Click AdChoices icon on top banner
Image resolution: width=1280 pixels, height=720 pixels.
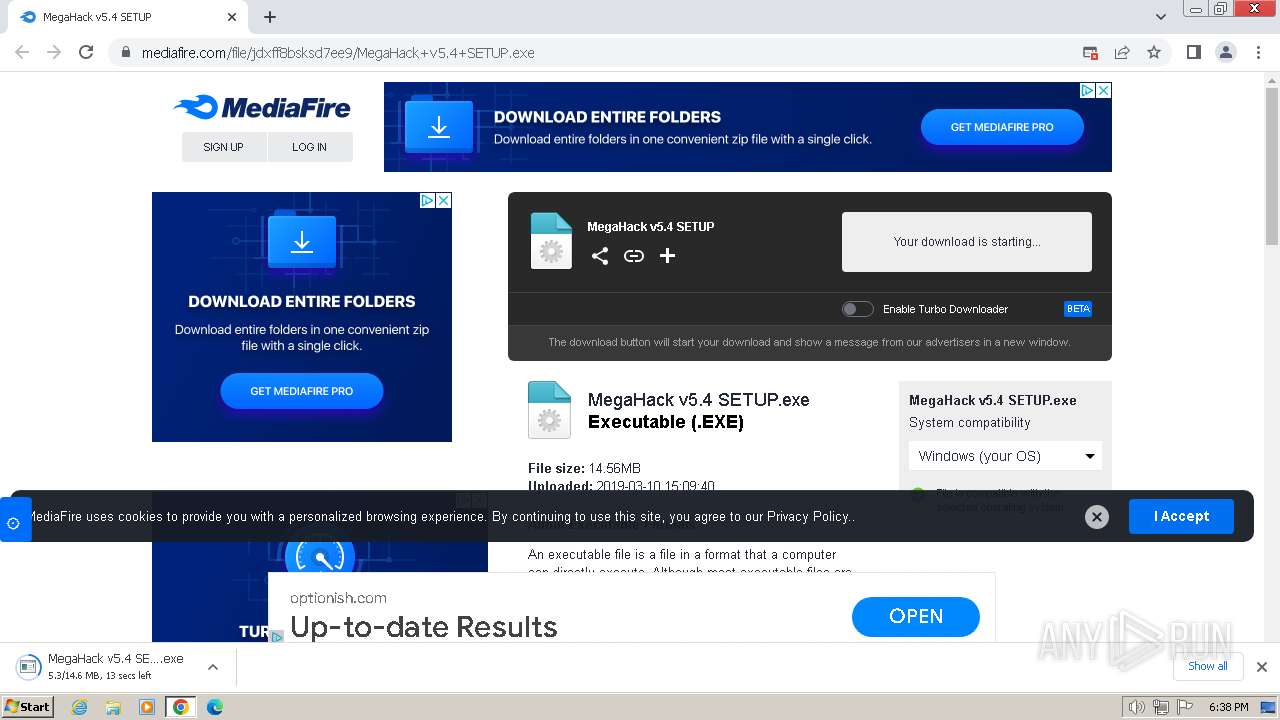tap(1087, 90)
